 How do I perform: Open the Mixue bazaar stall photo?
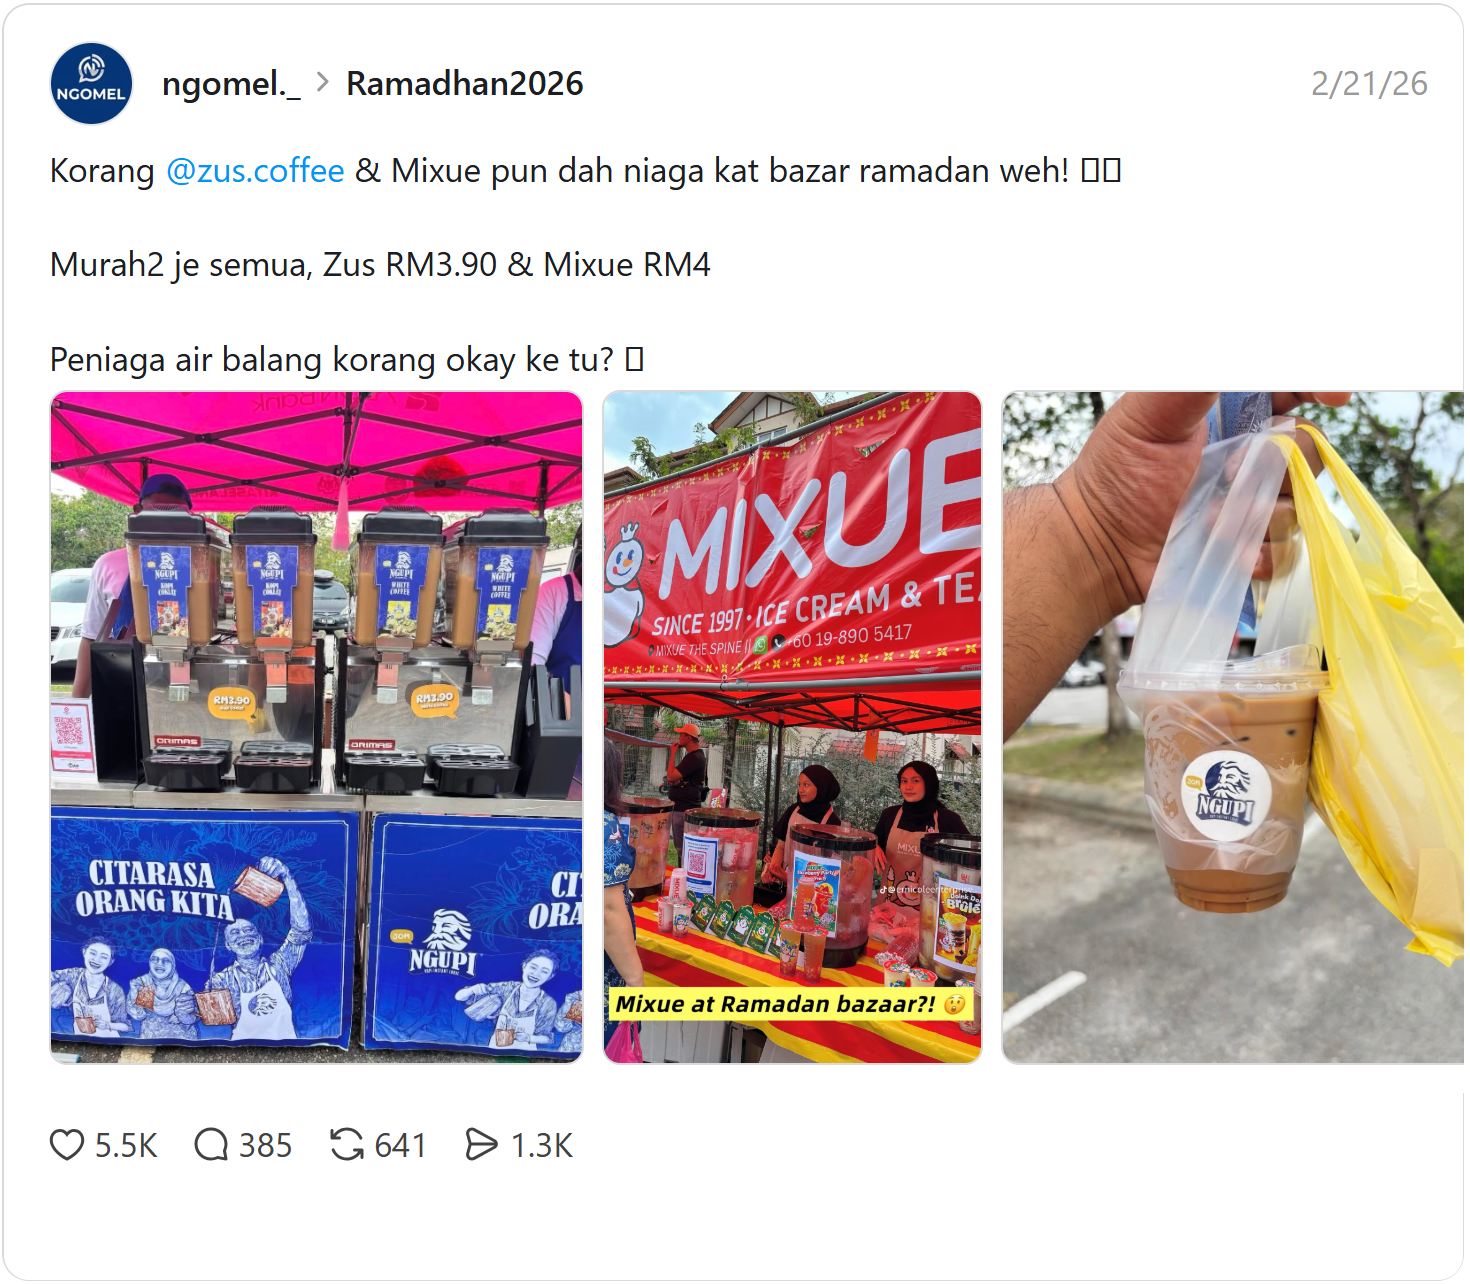(793, 727)
